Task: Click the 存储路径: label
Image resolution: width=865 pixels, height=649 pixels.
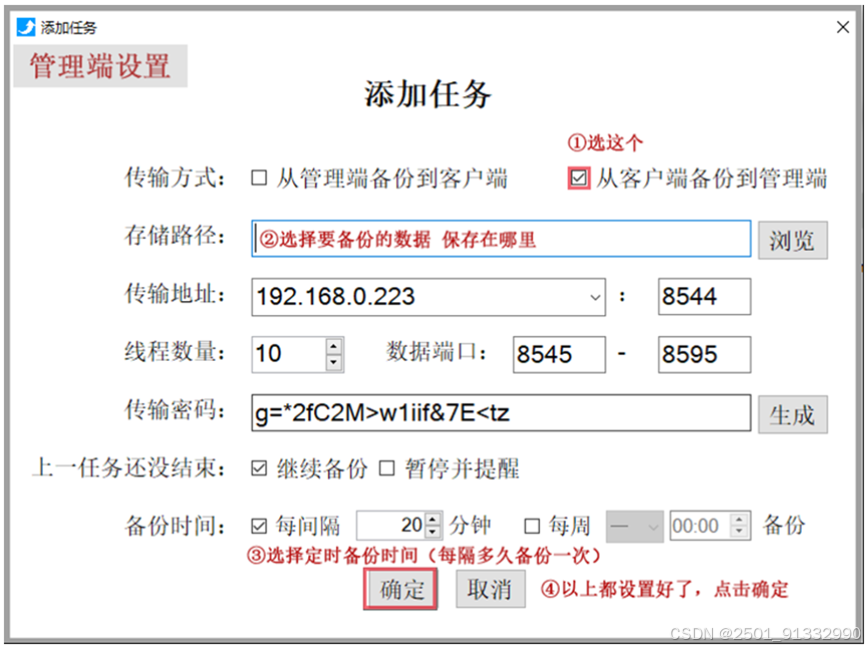Action: [x=175, y=236]
